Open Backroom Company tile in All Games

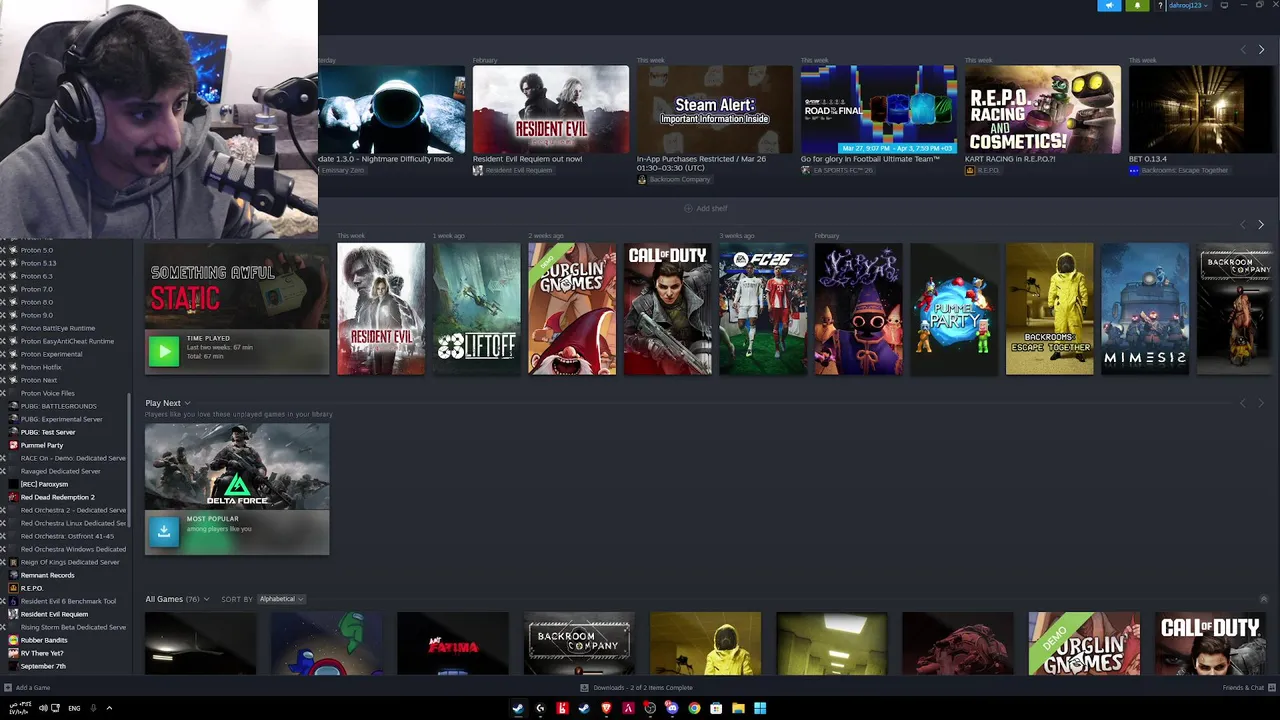pyautogui.click(x=579, y=644)
